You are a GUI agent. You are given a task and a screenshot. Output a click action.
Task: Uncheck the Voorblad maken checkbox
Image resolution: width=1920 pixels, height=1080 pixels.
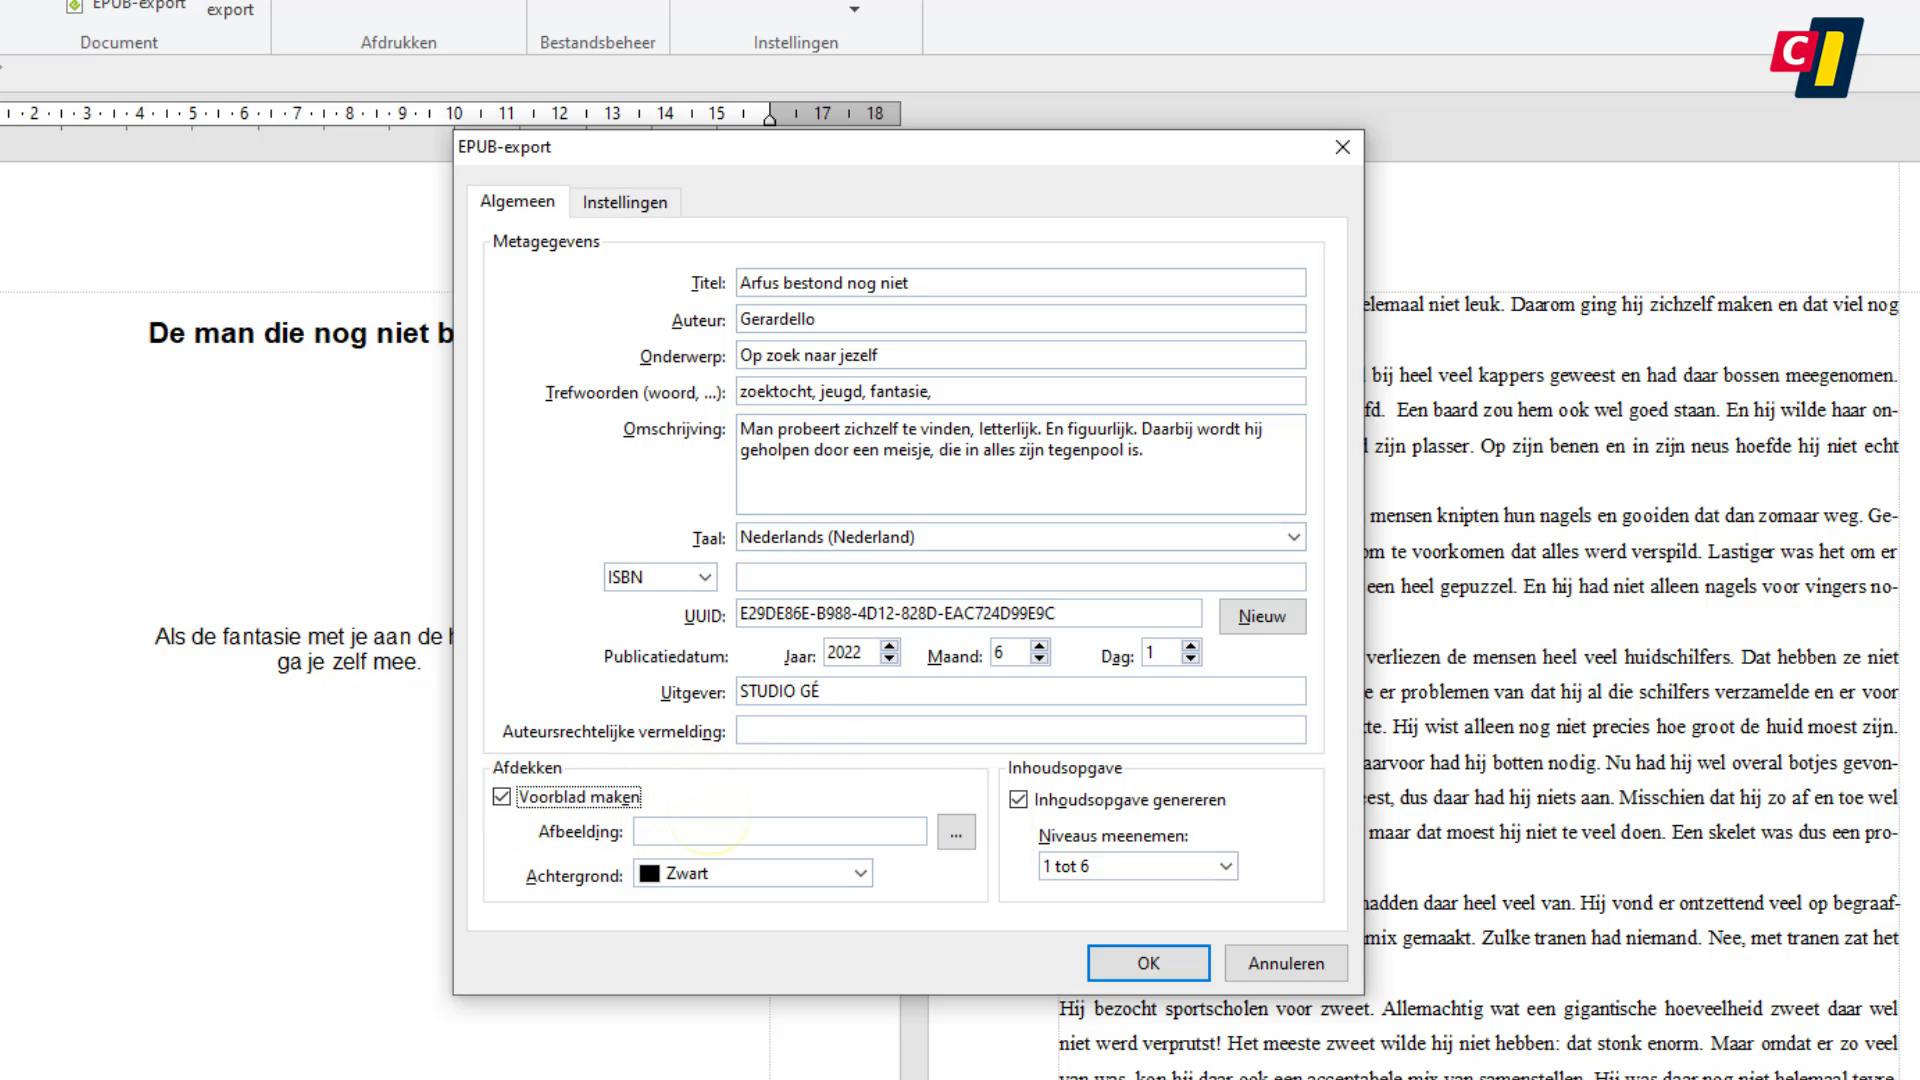tap(502, 797)
